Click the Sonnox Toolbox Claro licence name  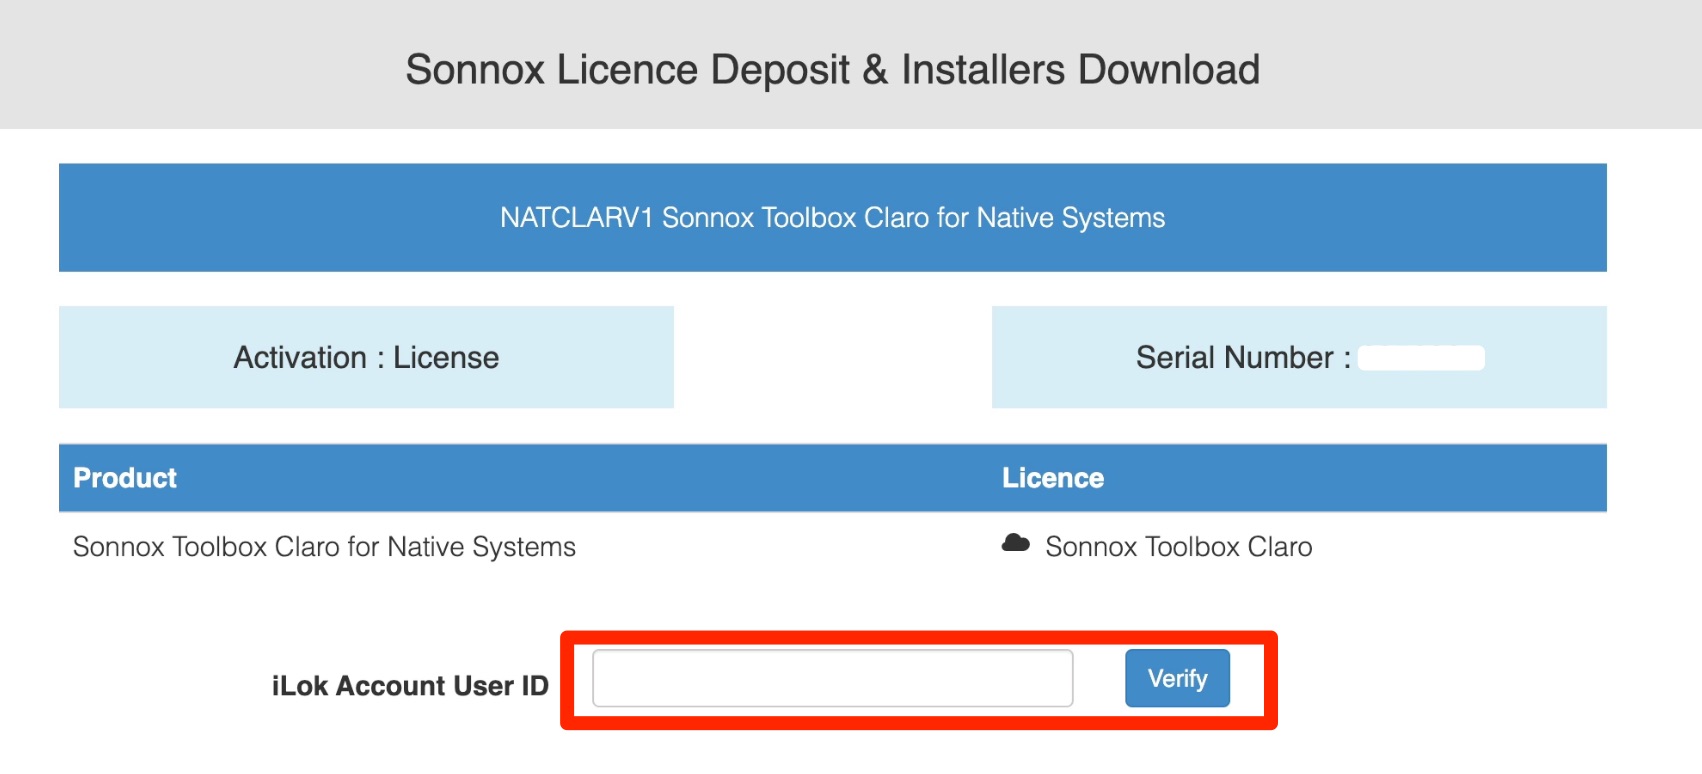pos(1178,547)
